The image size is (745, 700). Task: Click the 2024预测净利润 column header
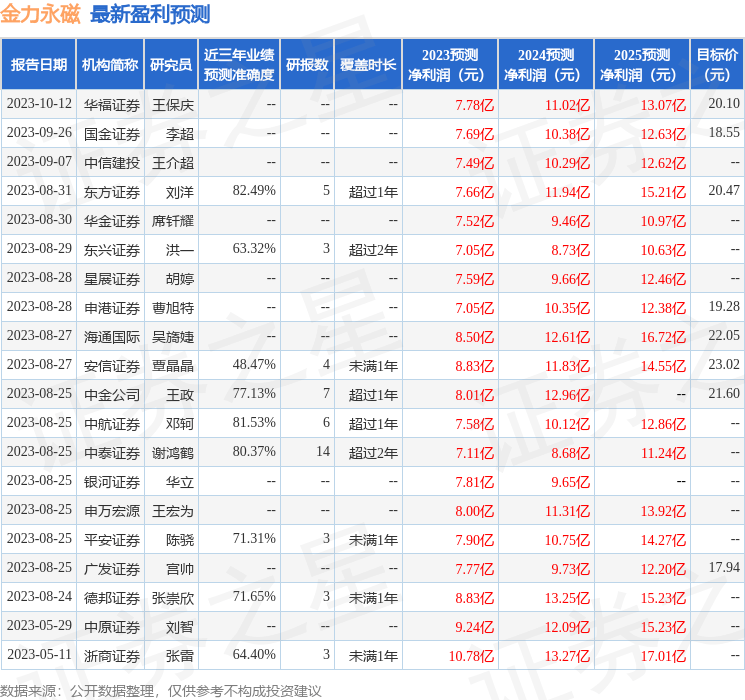point(546,65)
